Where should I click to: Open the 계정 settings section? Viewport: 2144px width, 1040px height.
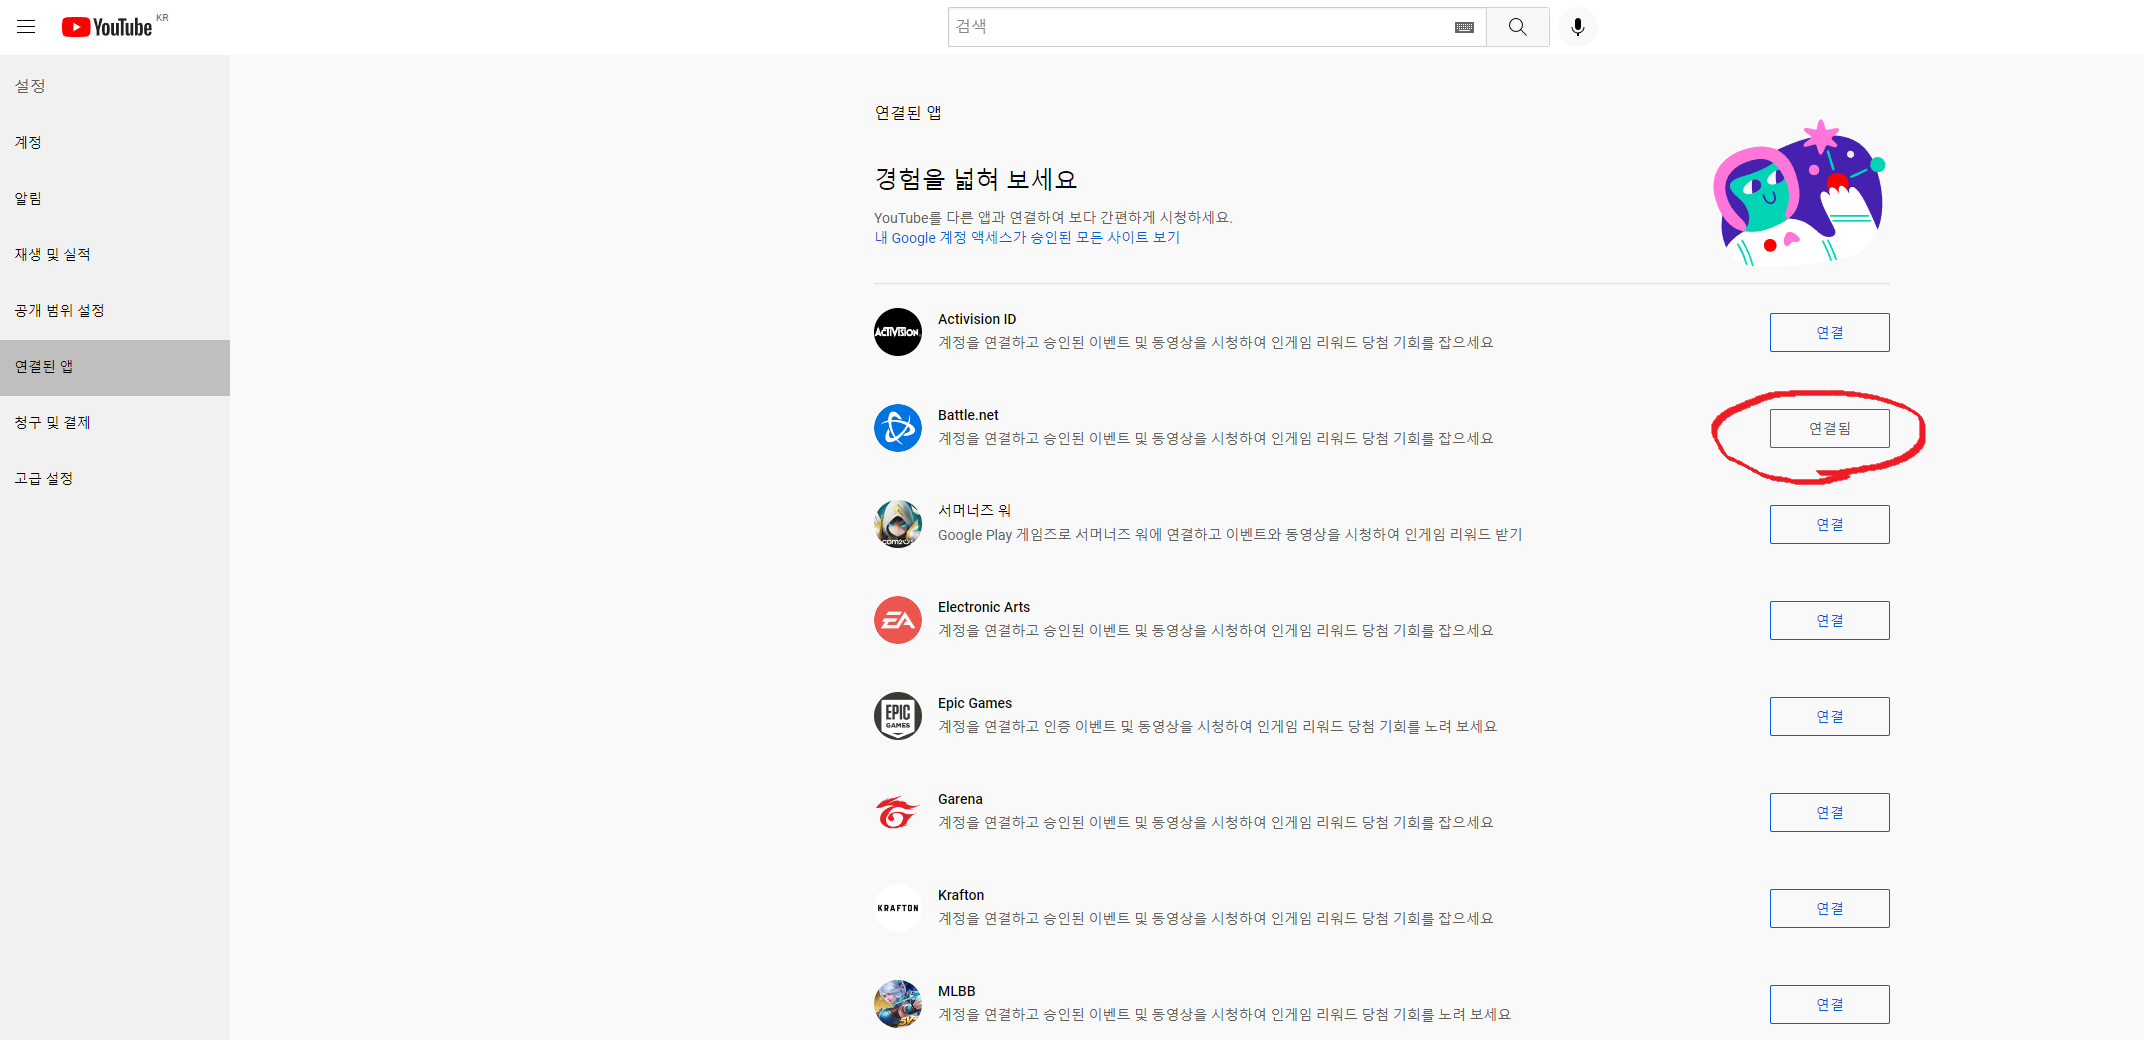(115, 142)
